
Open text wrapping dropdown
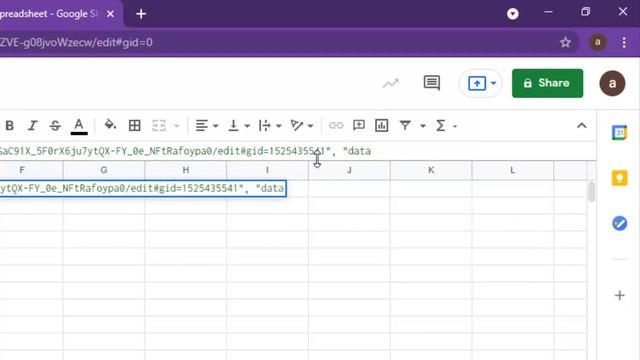[270, 125]
